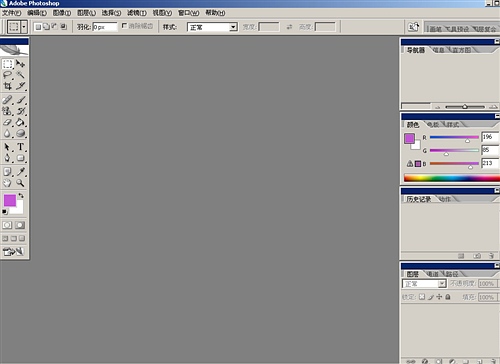Expand the marquee tool preset picker arrow
This screenshot has height=364, width=500.
[24, 27]
